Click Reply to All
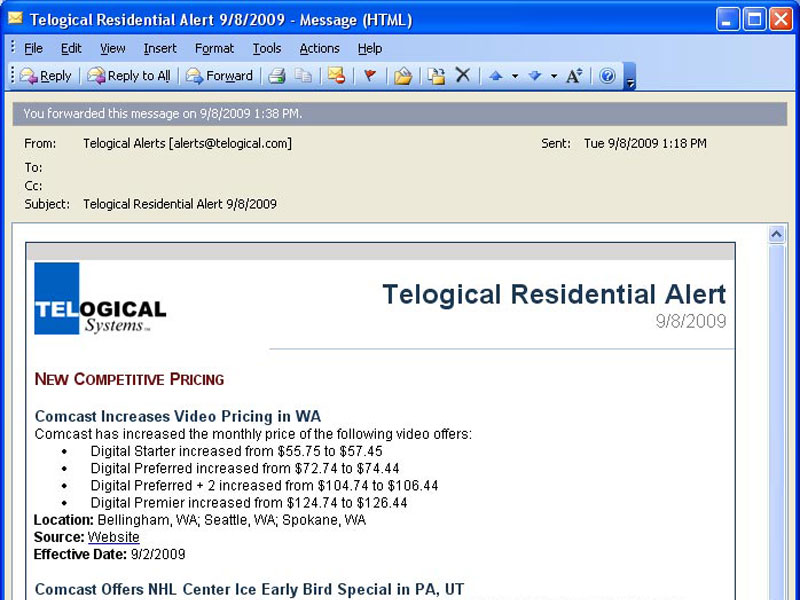The image size is (800, 600). pyautogui.click(x=129, y=76)
